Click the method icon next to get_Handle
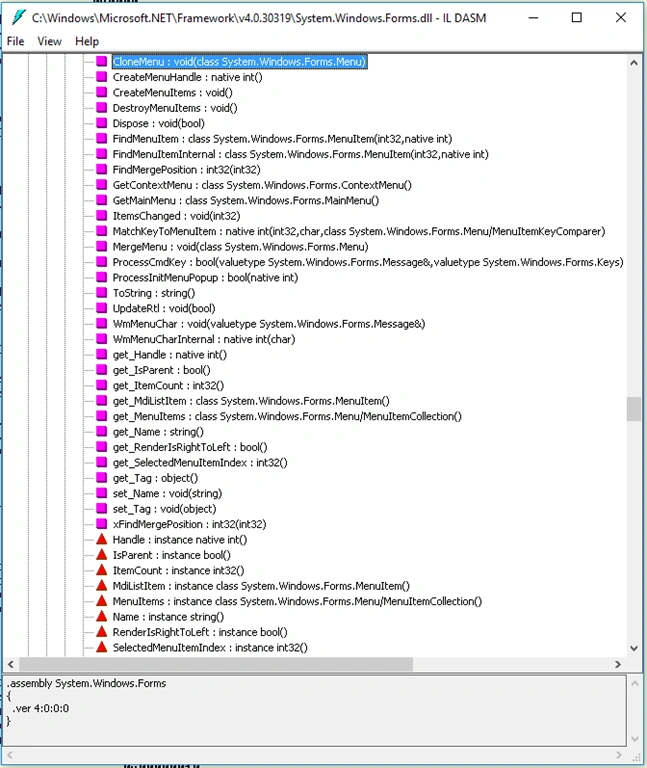This screenshot has height=768, width=647. tap(101, 355)
